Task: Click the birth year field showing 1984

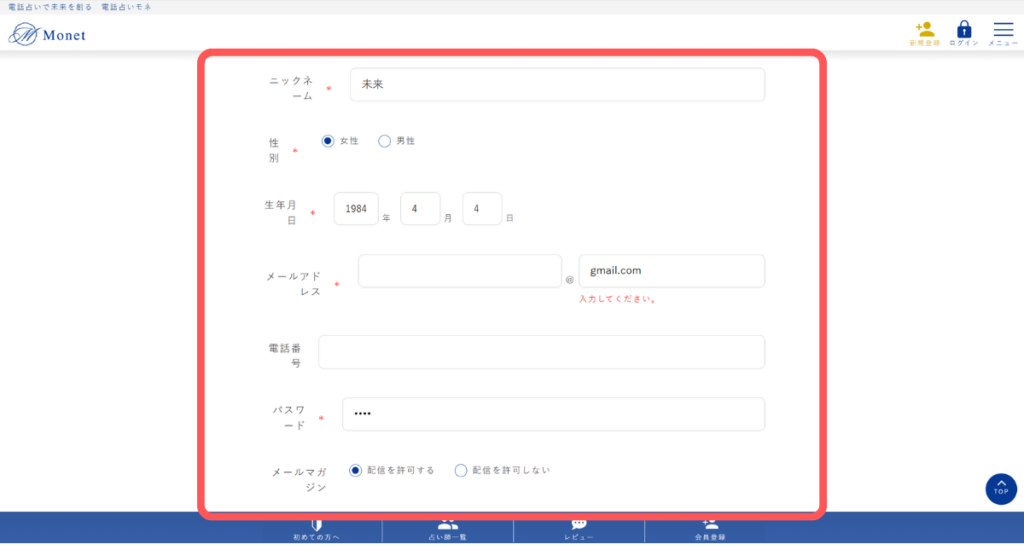Action: click(x=356, y=209)
